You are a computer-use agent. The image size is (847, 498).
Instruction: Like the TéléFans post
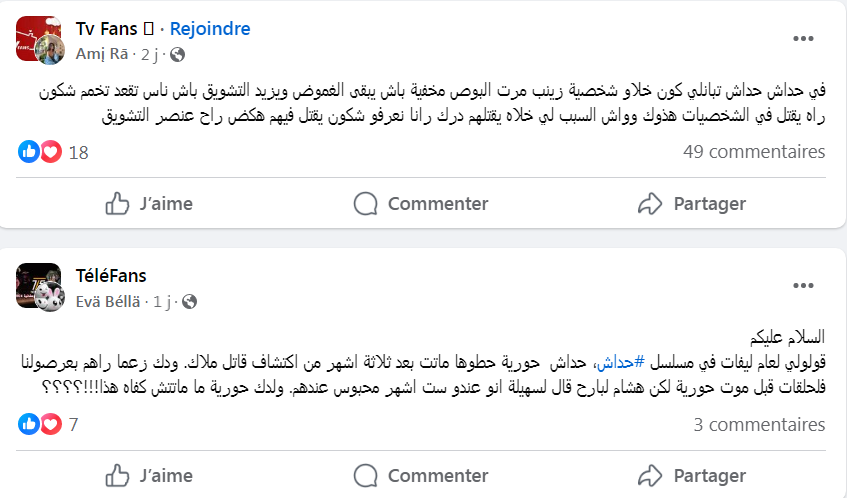click(x=149, y=476)
